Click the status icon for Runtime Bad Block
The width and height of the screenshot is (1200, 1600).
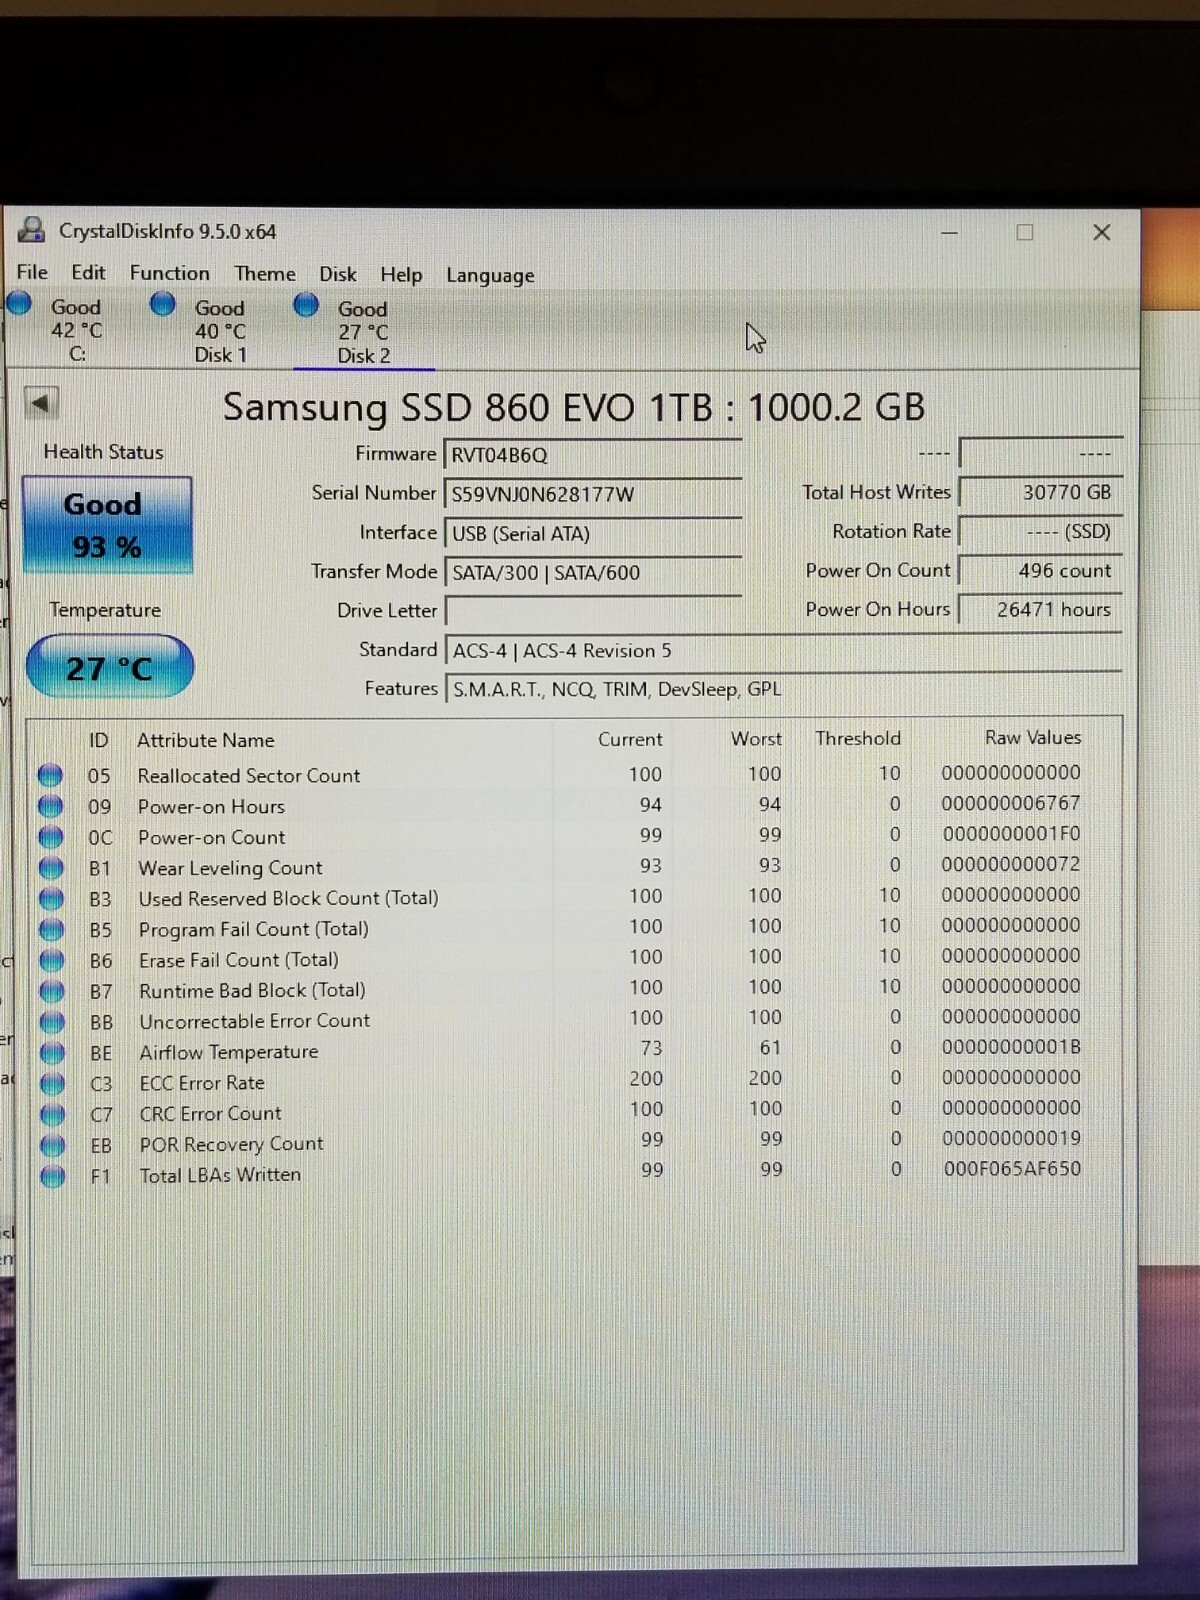point(52,992)
